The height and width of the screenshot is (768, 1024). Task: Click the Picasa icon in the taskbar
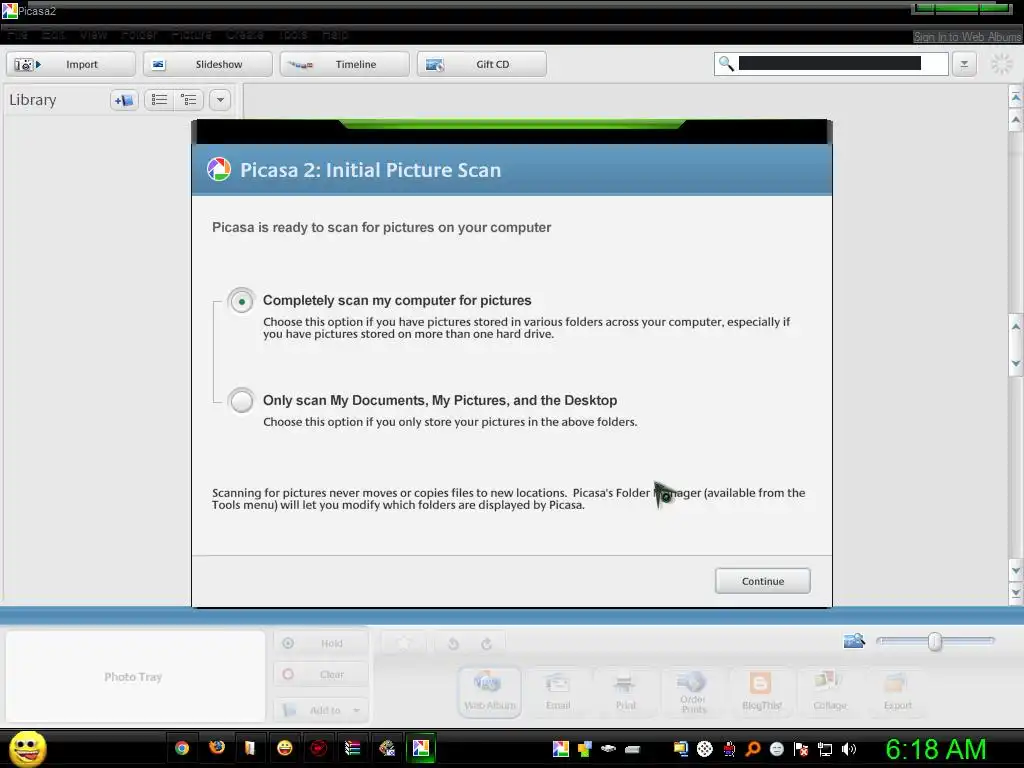pyautogui.click(x=421, y=748)
